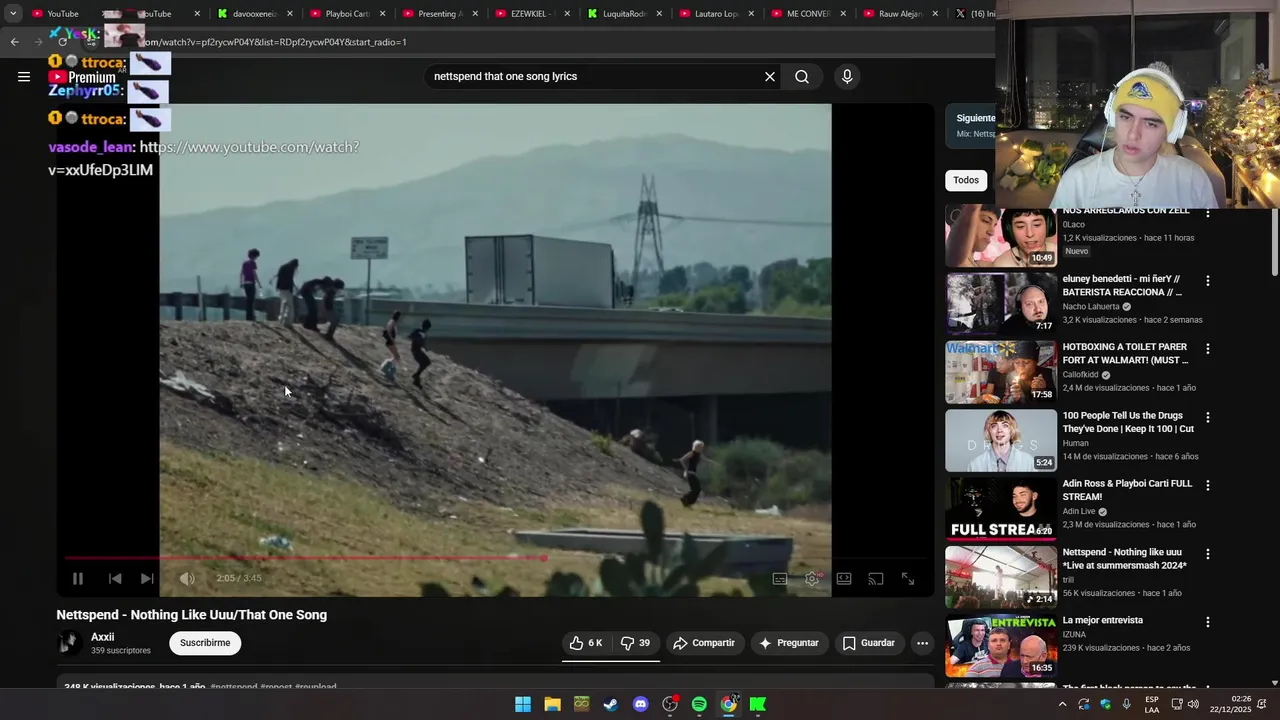The width and height of the screenshot is (1280, 720).
Task: Open Chrome from the taskbar
Action: coord(729,704)
